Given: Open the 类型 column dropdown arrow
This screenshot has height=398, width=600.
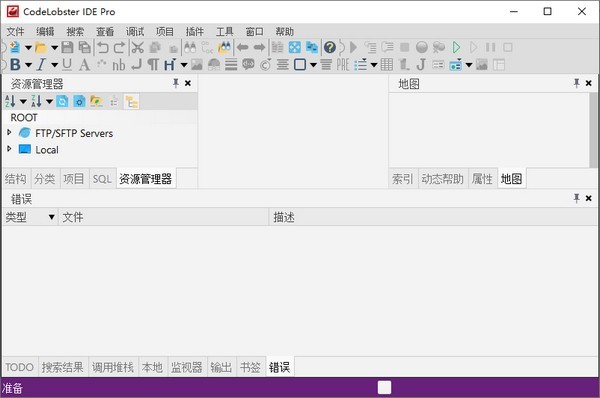Looking at the screenshot, I should click(x=51, y=217).
